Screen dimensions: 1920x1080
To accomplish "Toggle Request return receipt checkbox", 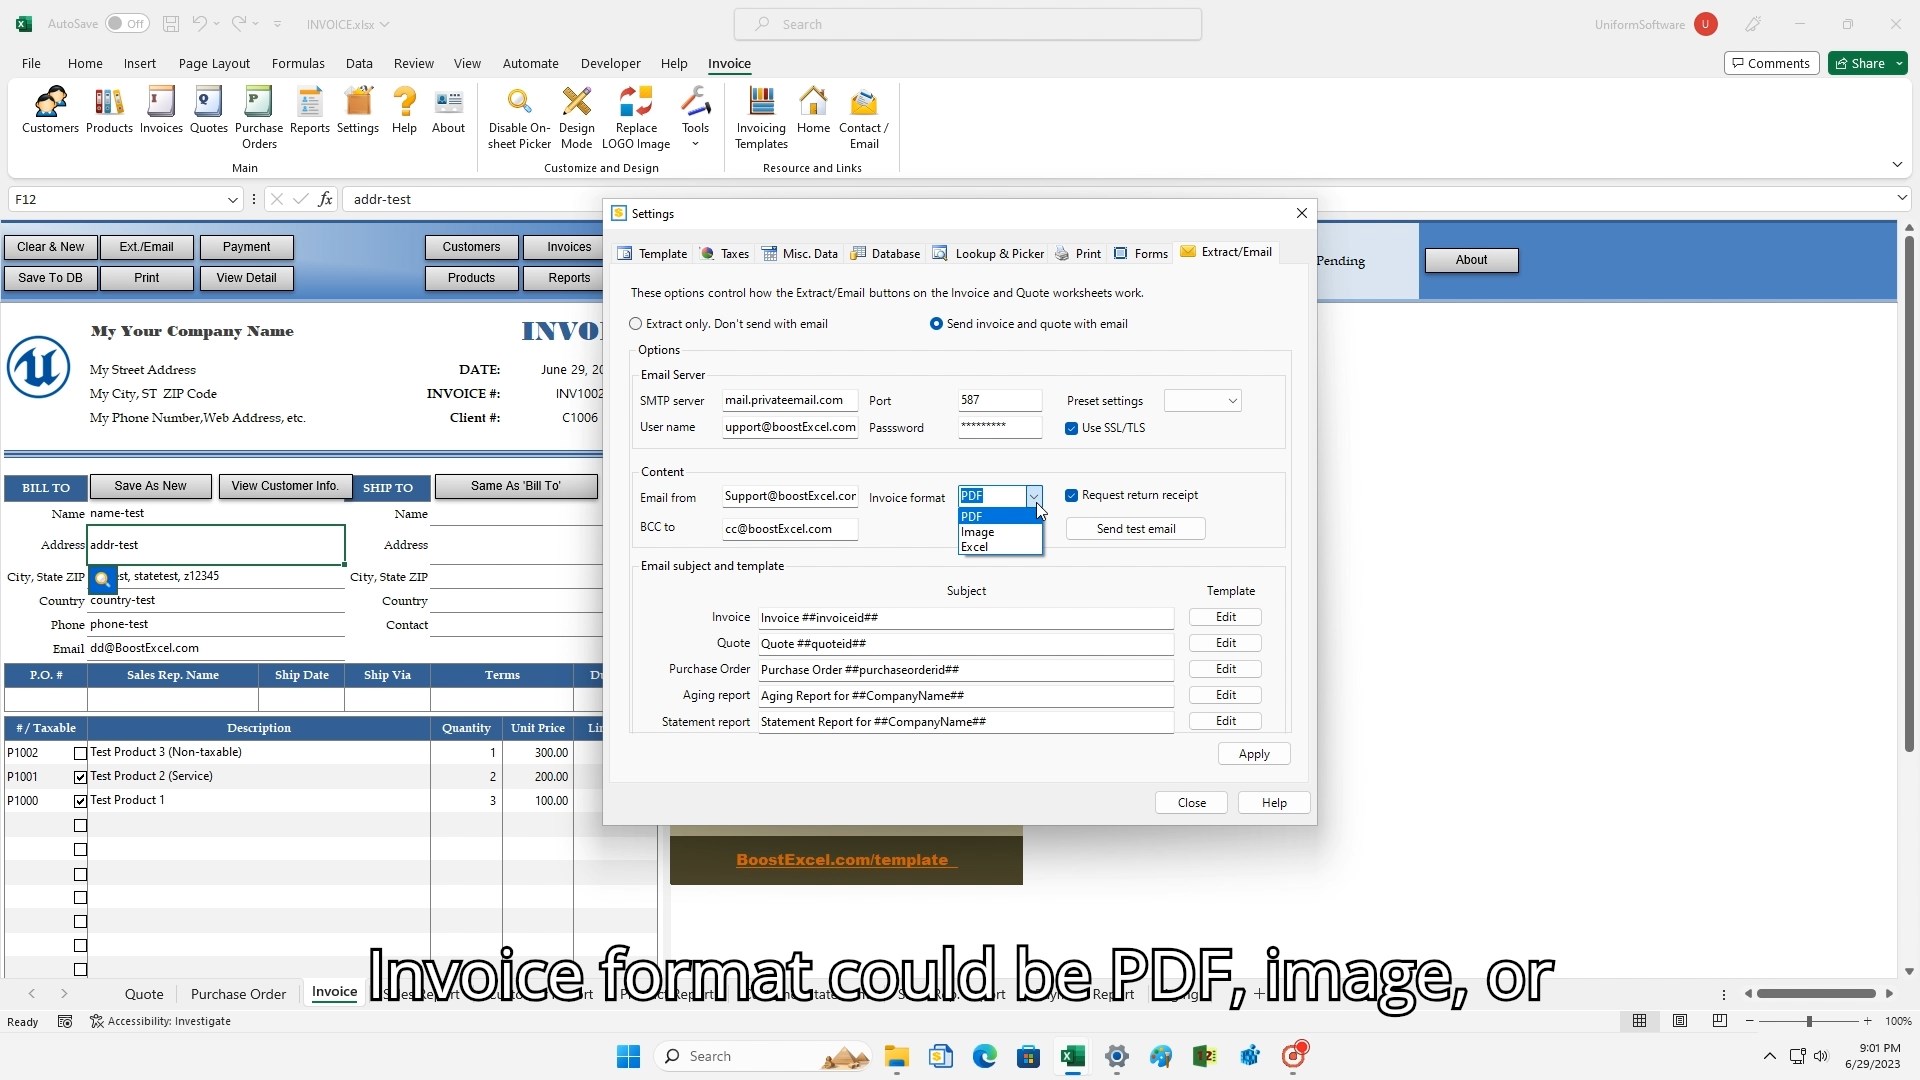I will [x=1072, y=496].
